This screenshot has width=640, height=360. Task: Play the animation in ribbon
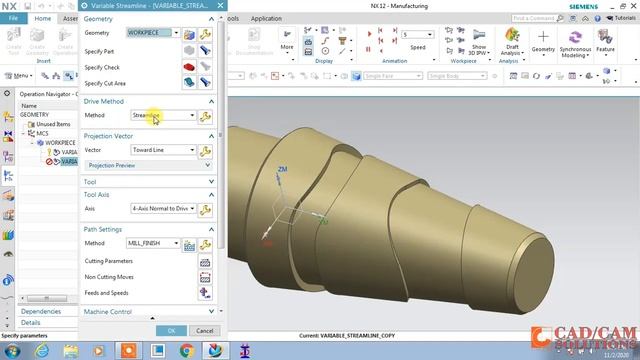click(369, 34)
